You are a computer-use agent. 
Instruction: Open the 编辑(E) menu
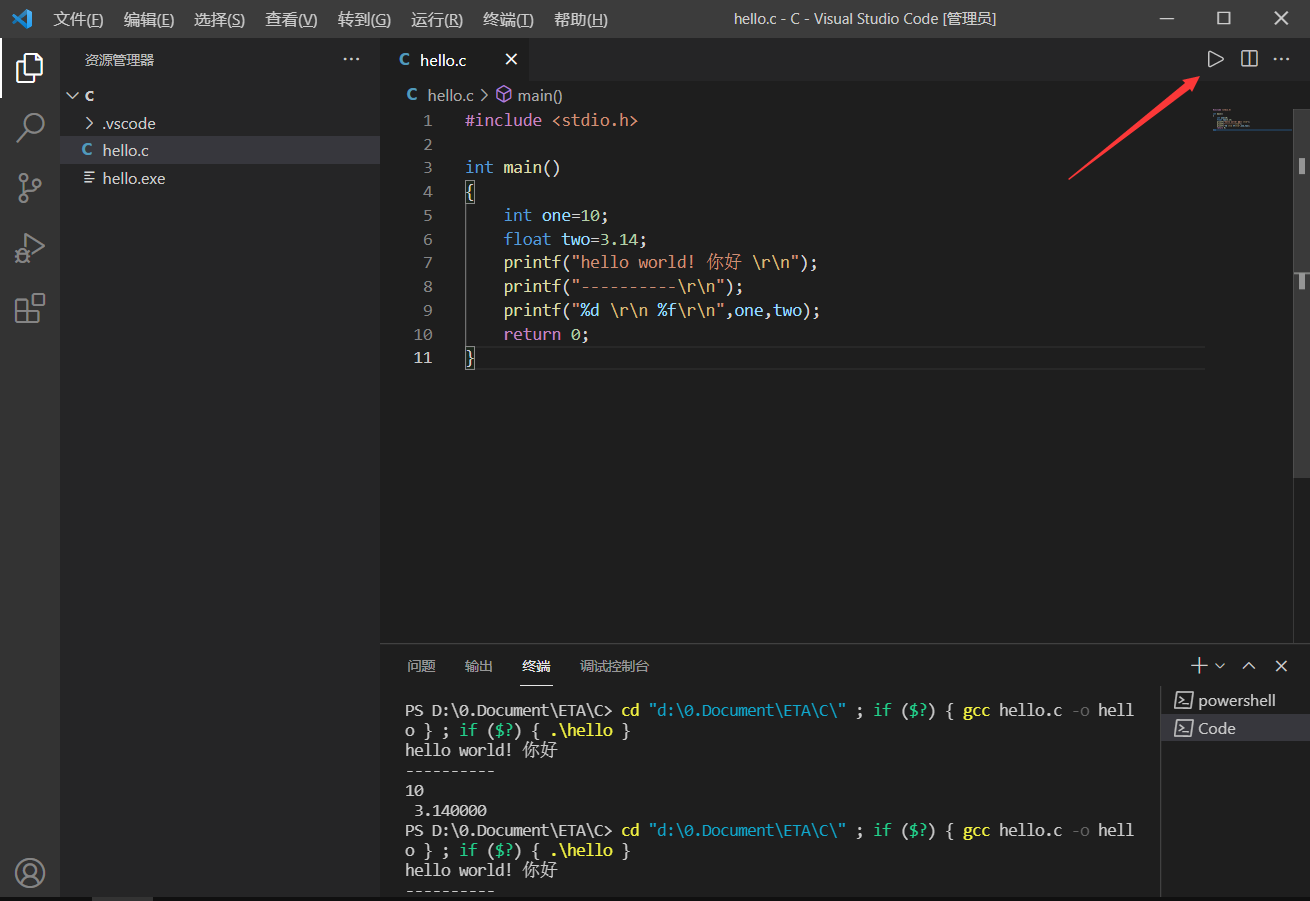click(x=148, y=20)
